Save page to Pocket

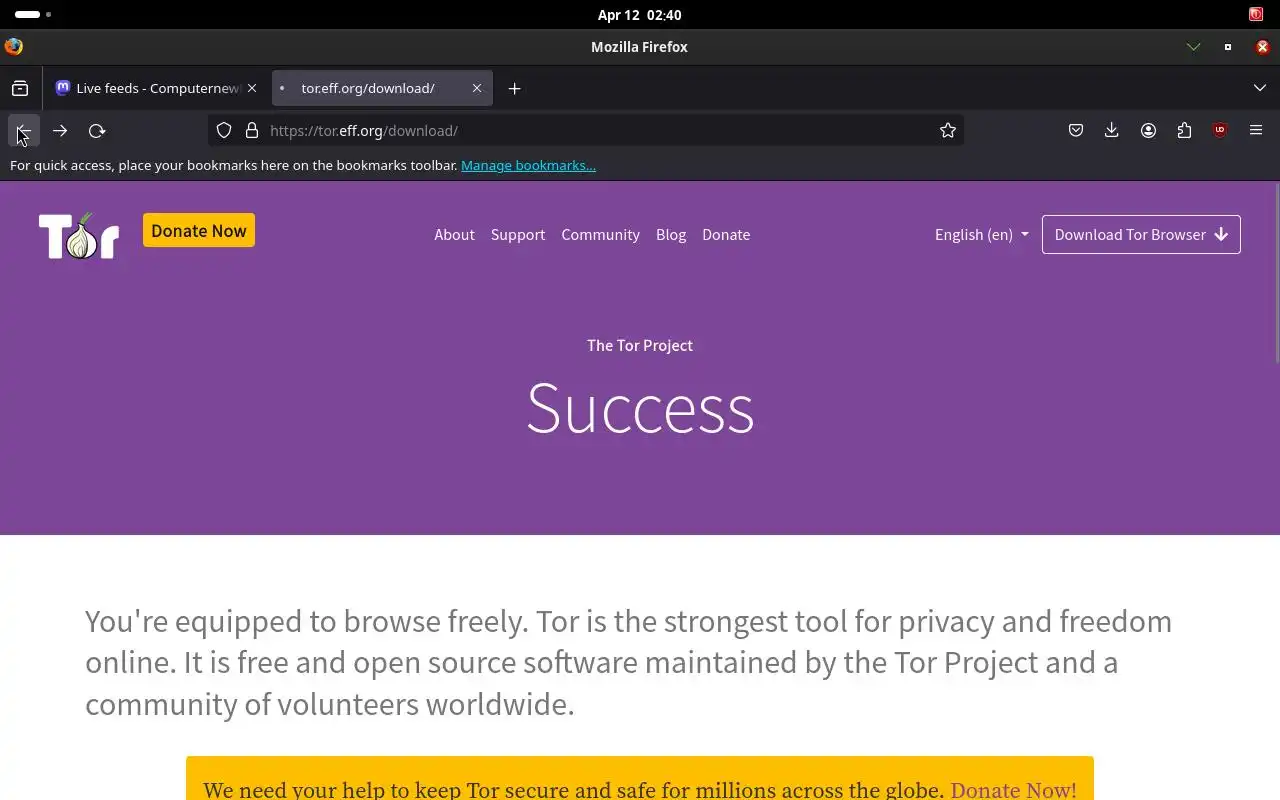pyautogui.click(x=1076, y=131)
